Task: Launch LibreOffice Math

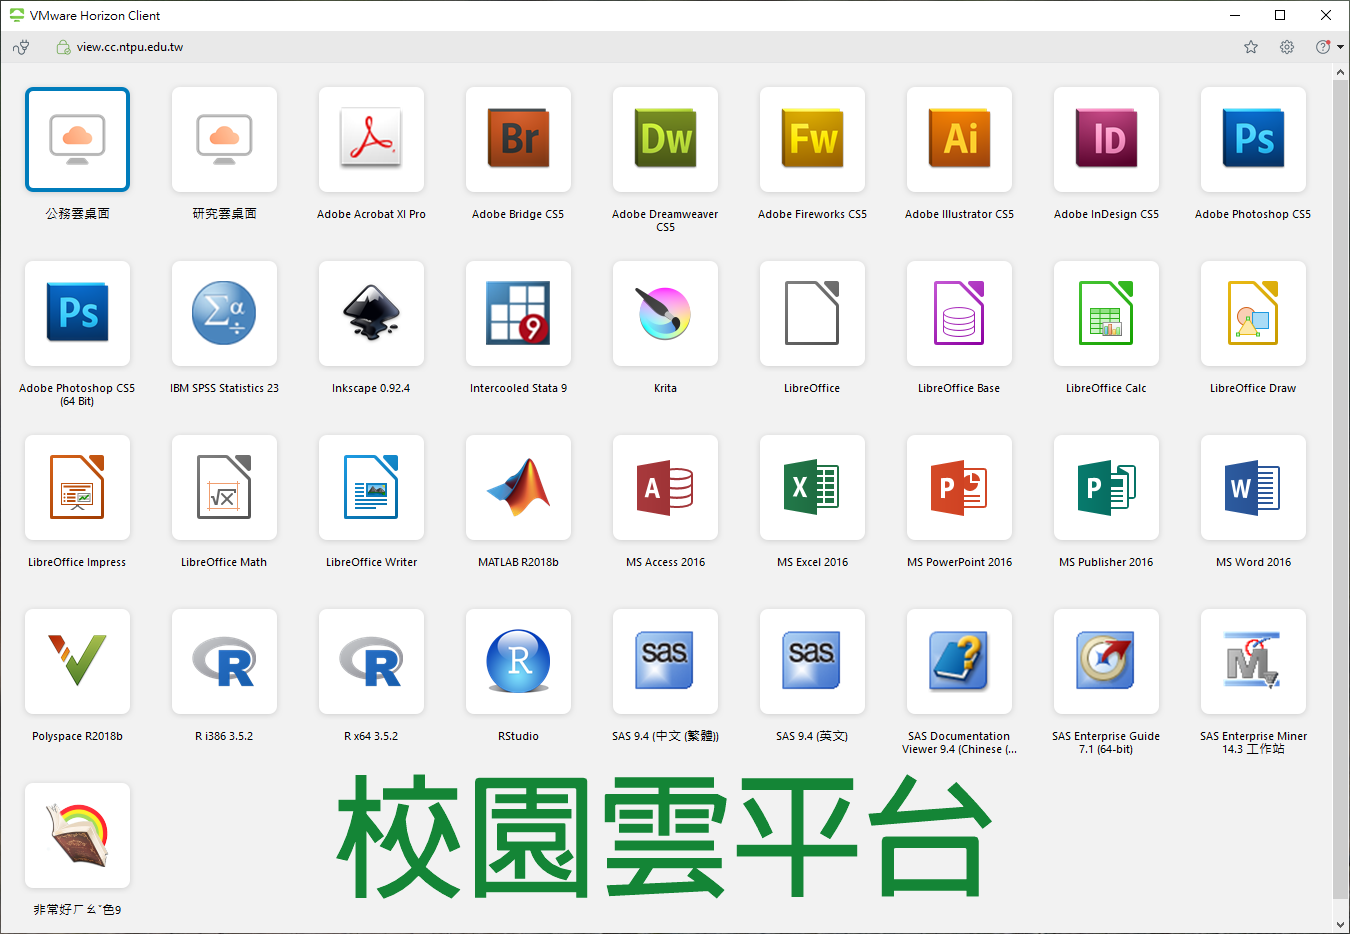Action: 224,487
